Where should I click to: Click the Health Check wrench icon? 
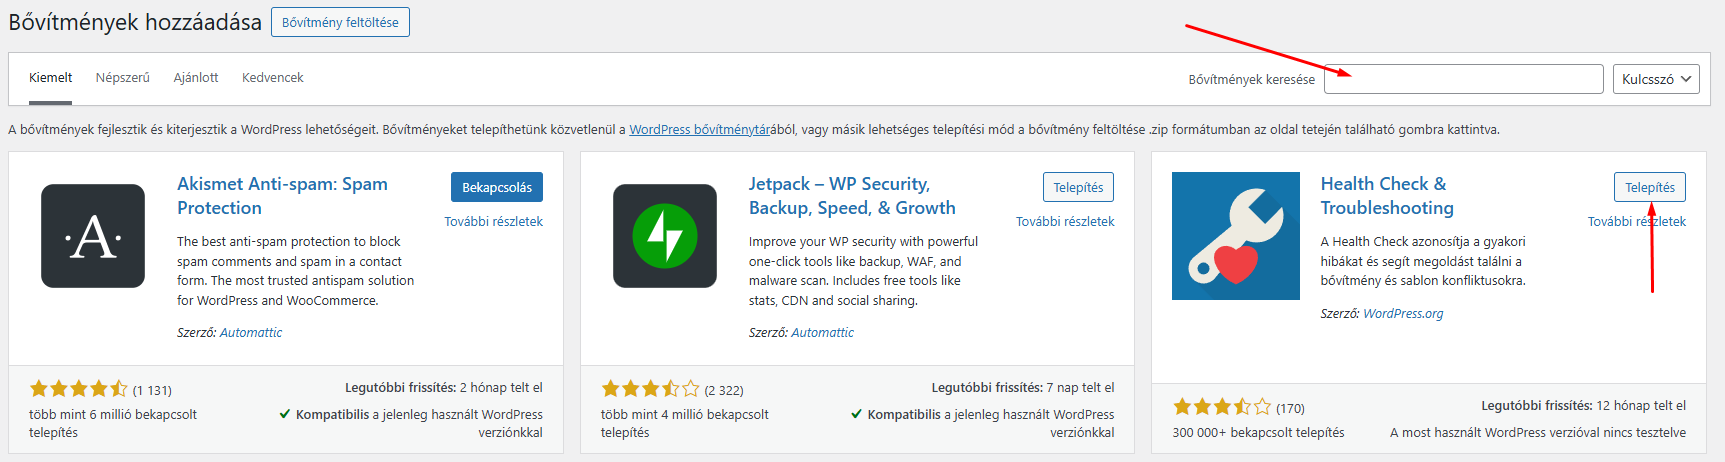pyautogui.click(x=1236, y=236)
